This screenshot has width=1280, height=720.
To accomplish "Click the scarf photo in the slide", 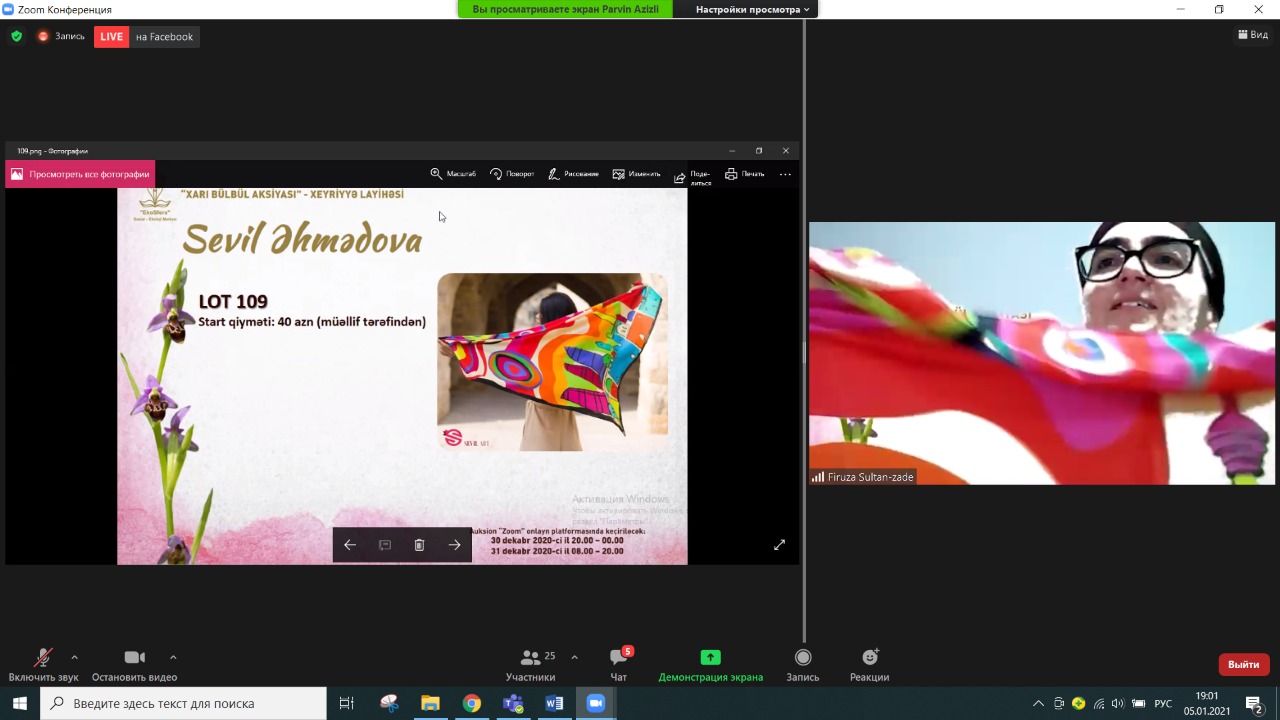I will click(x=552, y=362).
